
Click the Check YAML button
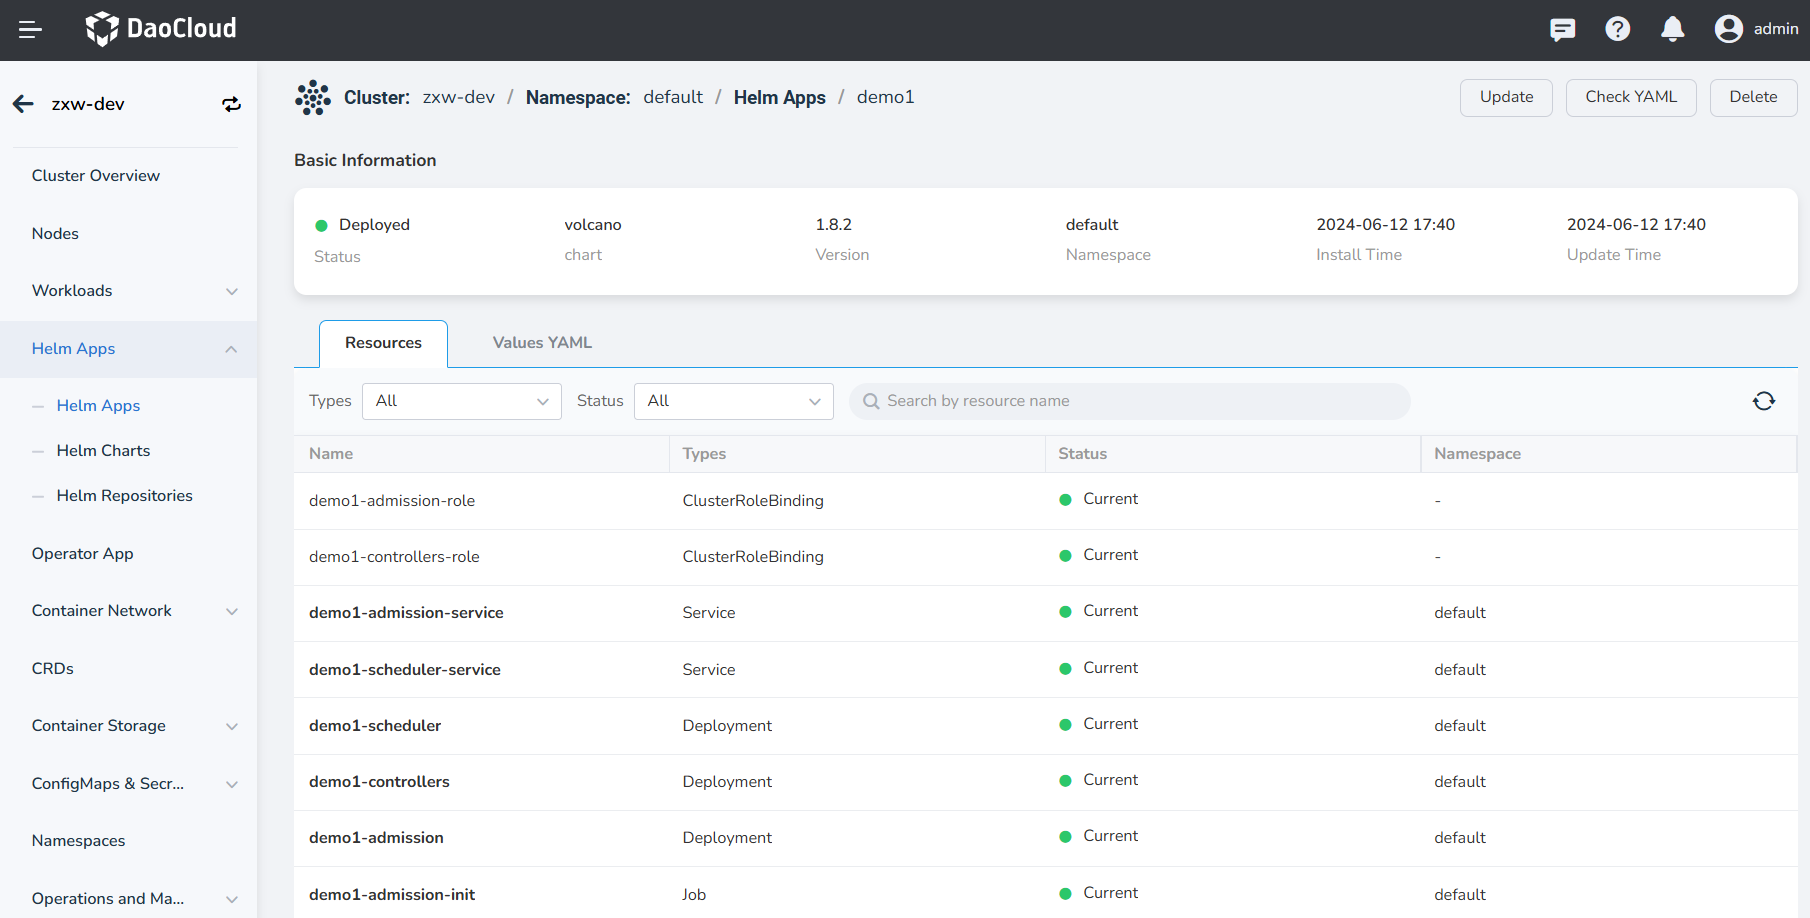[x=1630, y=97]
